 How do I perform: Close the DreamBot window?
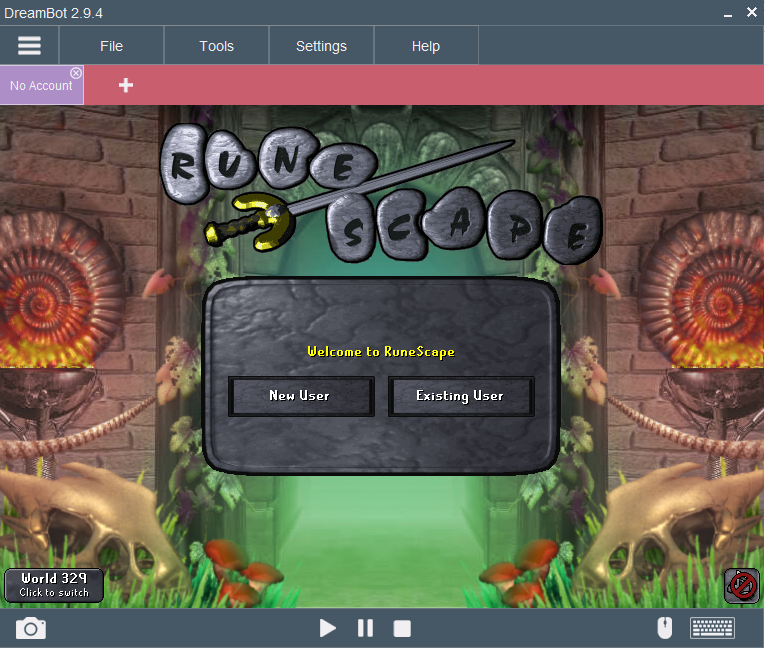pyautogui.click(x=752, y=12)
